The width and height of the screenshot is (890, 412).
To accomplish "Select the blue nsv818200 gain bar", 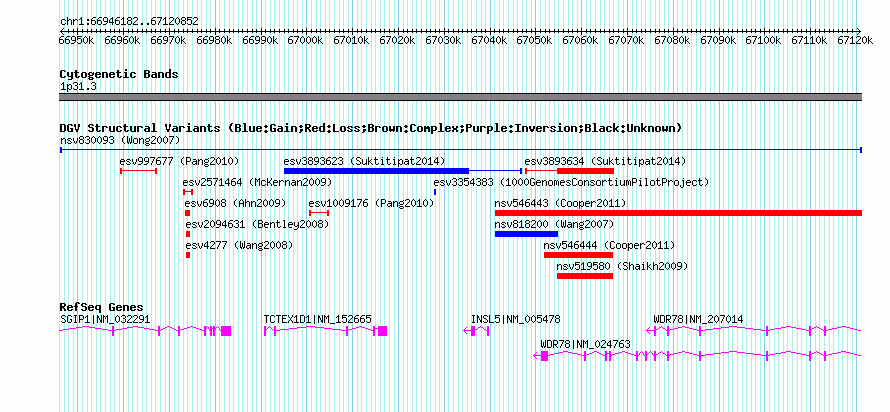I will [x=526, y=234].
